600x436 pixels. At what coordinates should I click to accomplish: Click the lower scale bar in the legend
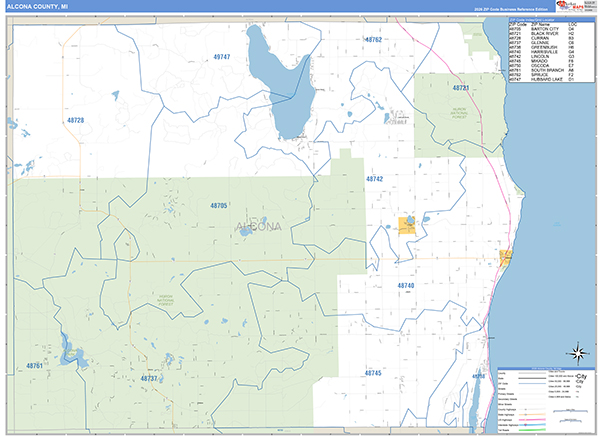(571, 421)
